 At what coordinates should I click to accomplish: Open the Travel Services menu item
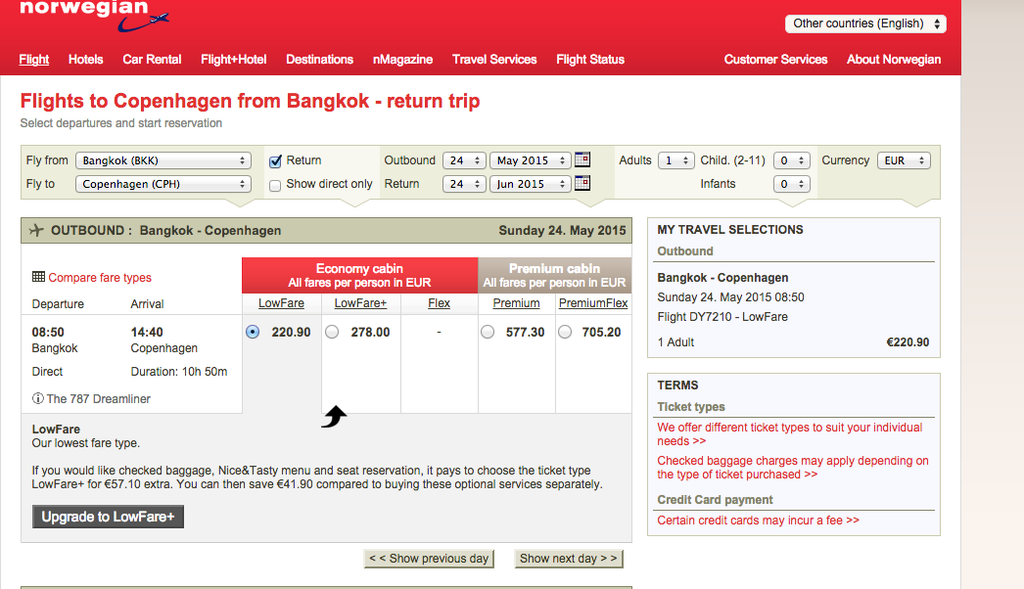pos(494,59)
